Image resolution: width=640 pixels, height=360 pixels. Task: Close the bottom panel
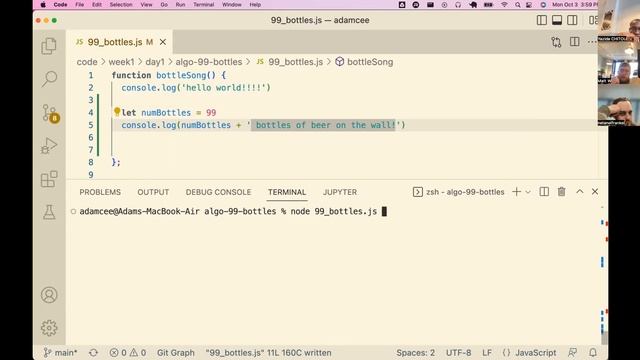595,191
